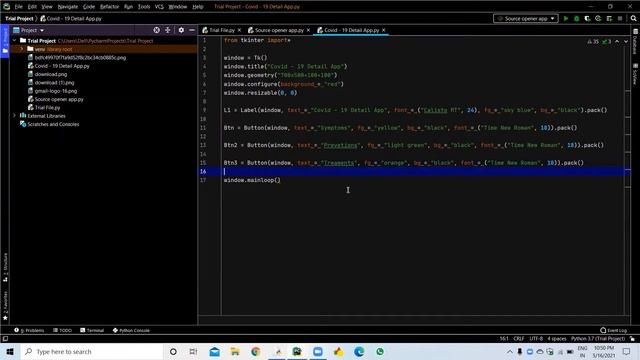
Task: Start the green Debug bug button
Action: [x=576, y=18]
